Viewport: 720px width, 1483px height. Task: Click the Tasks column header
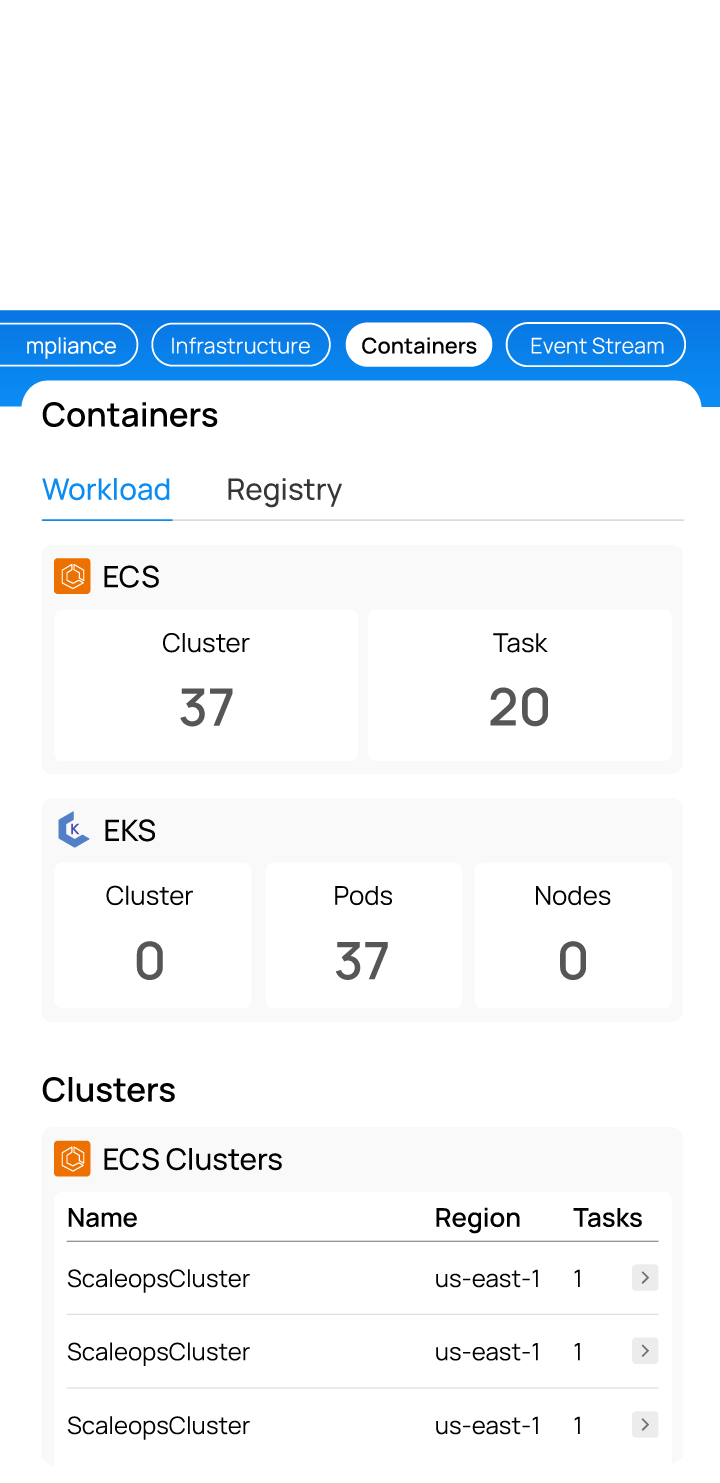[607, 1218]
